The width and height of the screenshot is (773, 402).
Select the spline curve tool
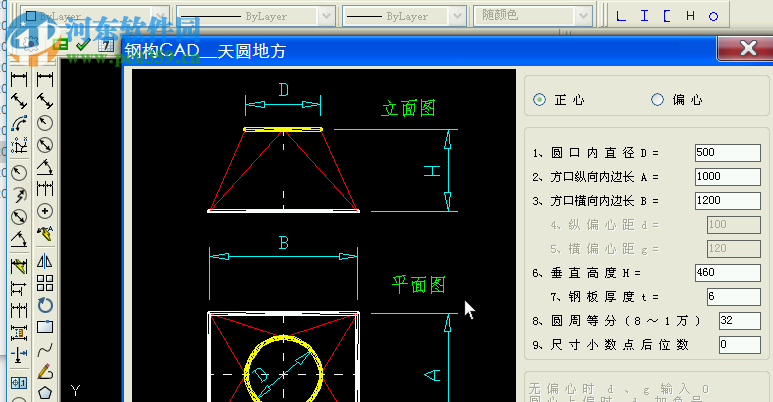click(x=45, y=349)
